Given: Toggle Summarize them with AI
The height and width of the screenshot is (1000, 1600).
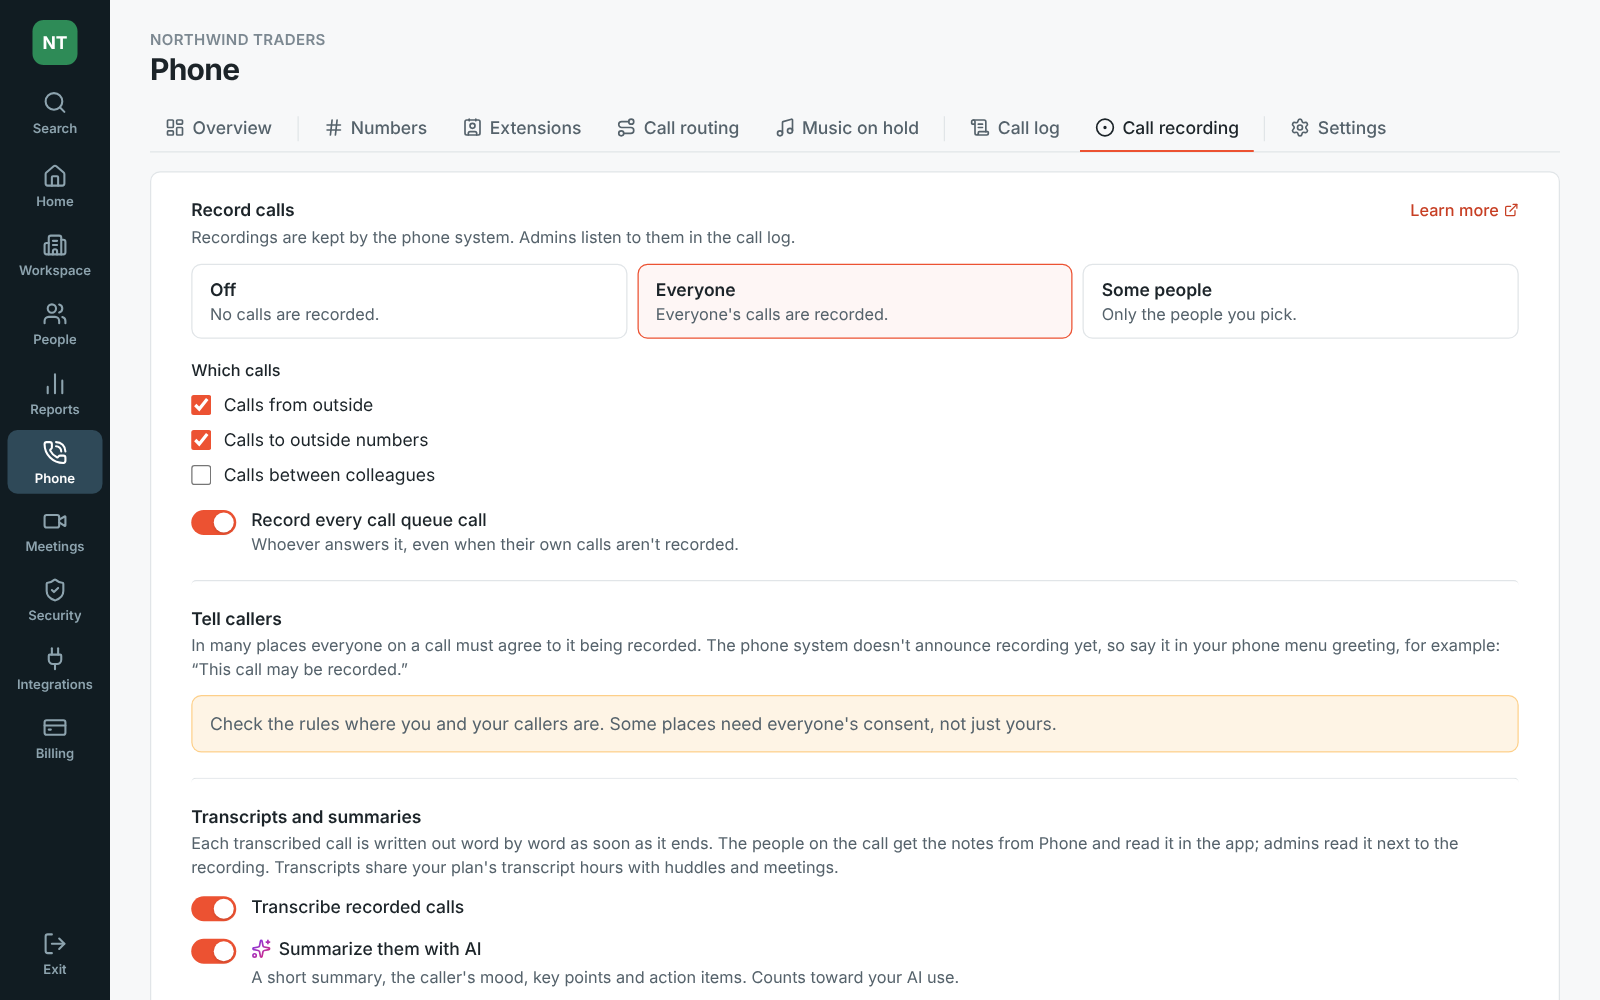Looking at the screenshot, I should (x=214, y=951).
